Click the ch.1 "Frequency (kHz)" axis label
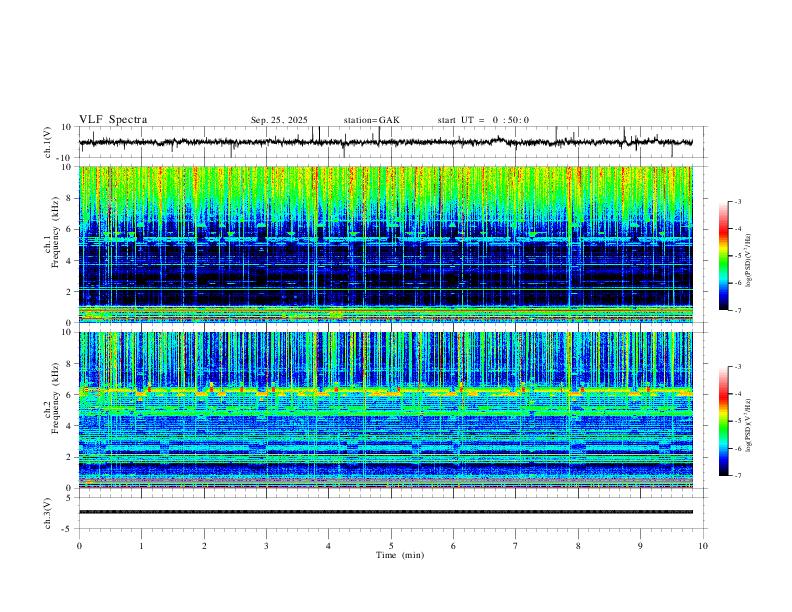 pyautogui.click(x=55, y=233)
